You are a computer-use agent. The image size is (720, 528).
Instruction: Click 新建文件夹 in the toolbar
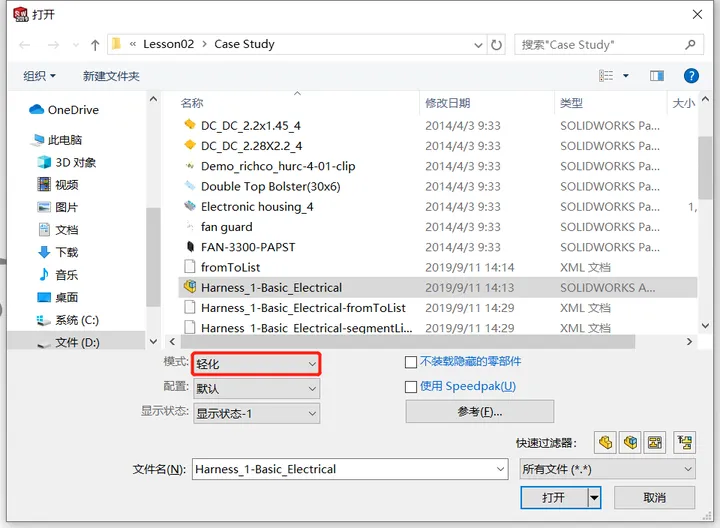tap(111, 76)
